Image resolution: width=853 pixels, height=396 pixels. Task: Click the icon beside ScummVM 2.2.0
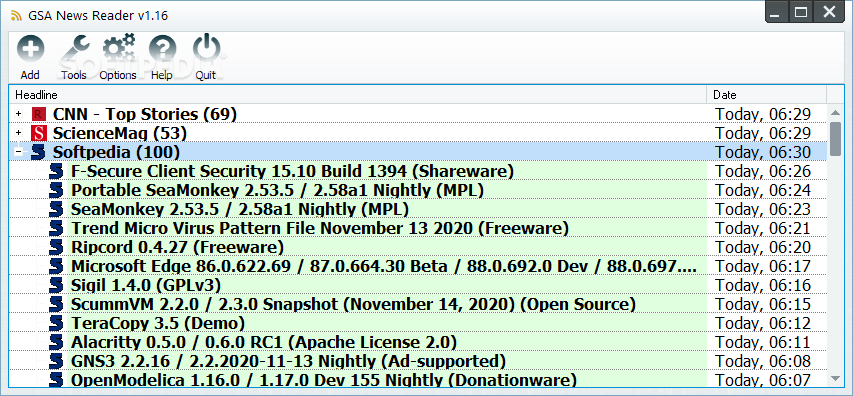[57, 305]
